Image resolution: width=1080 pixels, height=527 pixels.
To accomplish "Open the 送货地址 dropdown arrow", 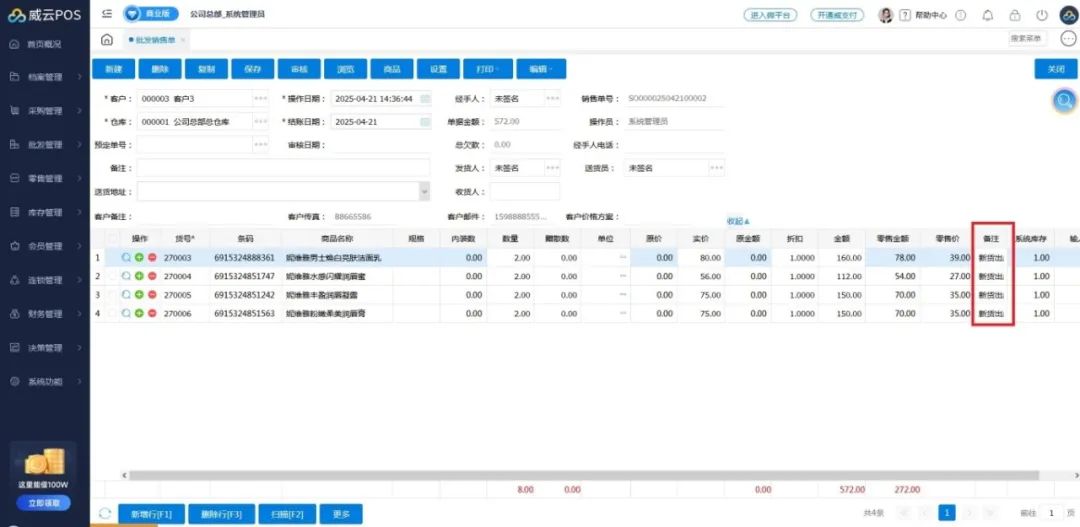I will coord(424,191).
